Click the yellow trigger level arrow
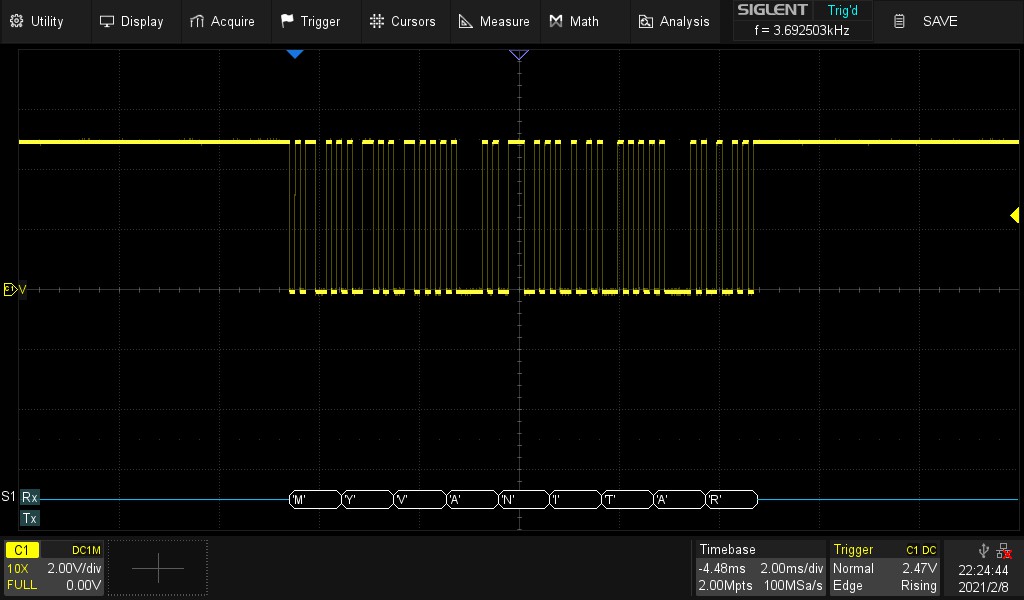1024x600 pixels. (1014, 215)
